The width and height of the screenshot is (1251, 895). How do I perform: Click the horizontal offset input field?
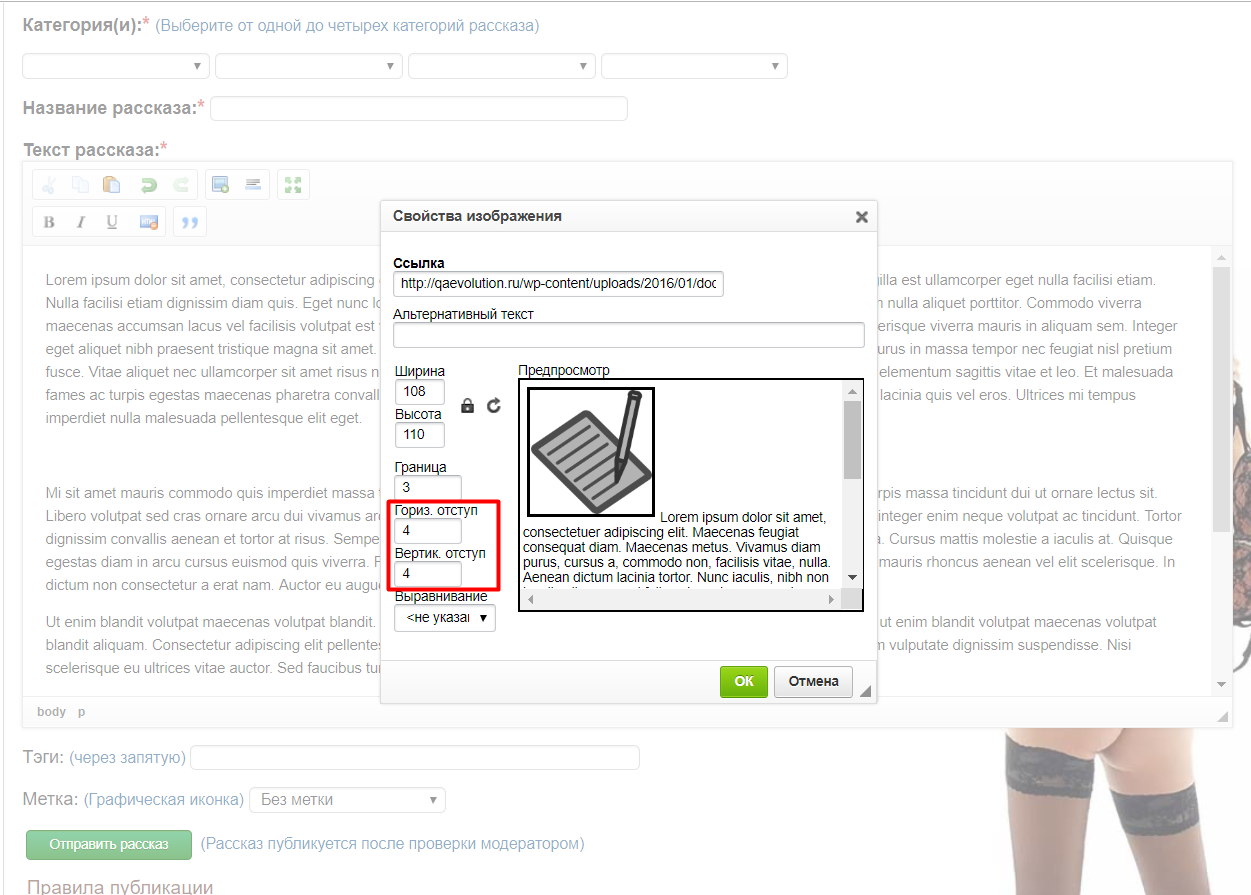428,532
